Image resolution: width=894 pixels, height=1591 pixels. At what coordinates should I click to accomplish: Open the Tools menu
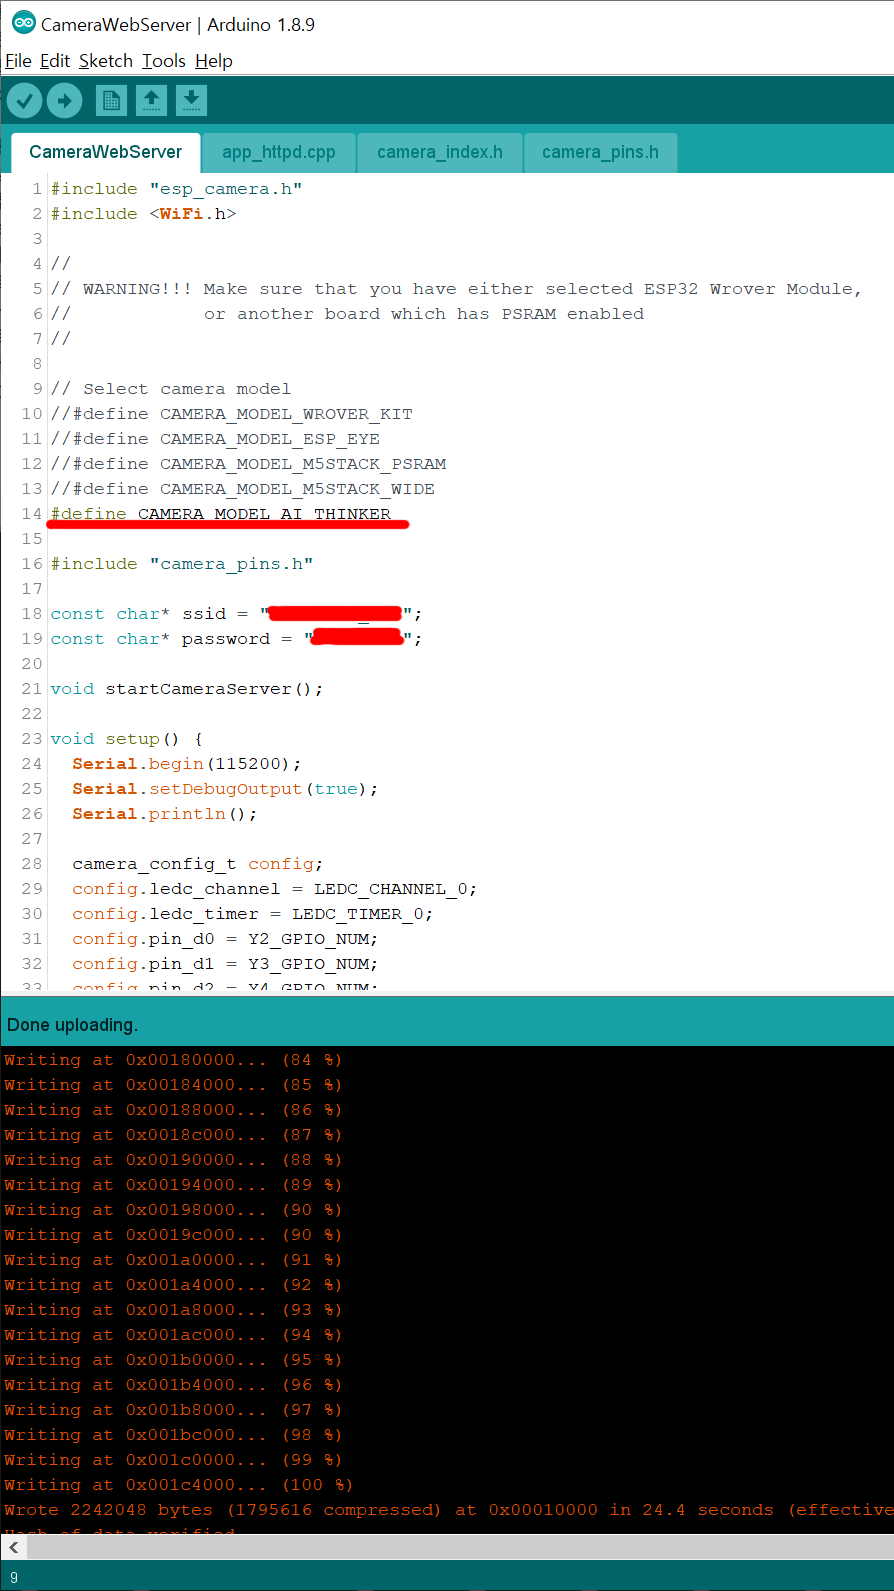[x=164, y=61]
